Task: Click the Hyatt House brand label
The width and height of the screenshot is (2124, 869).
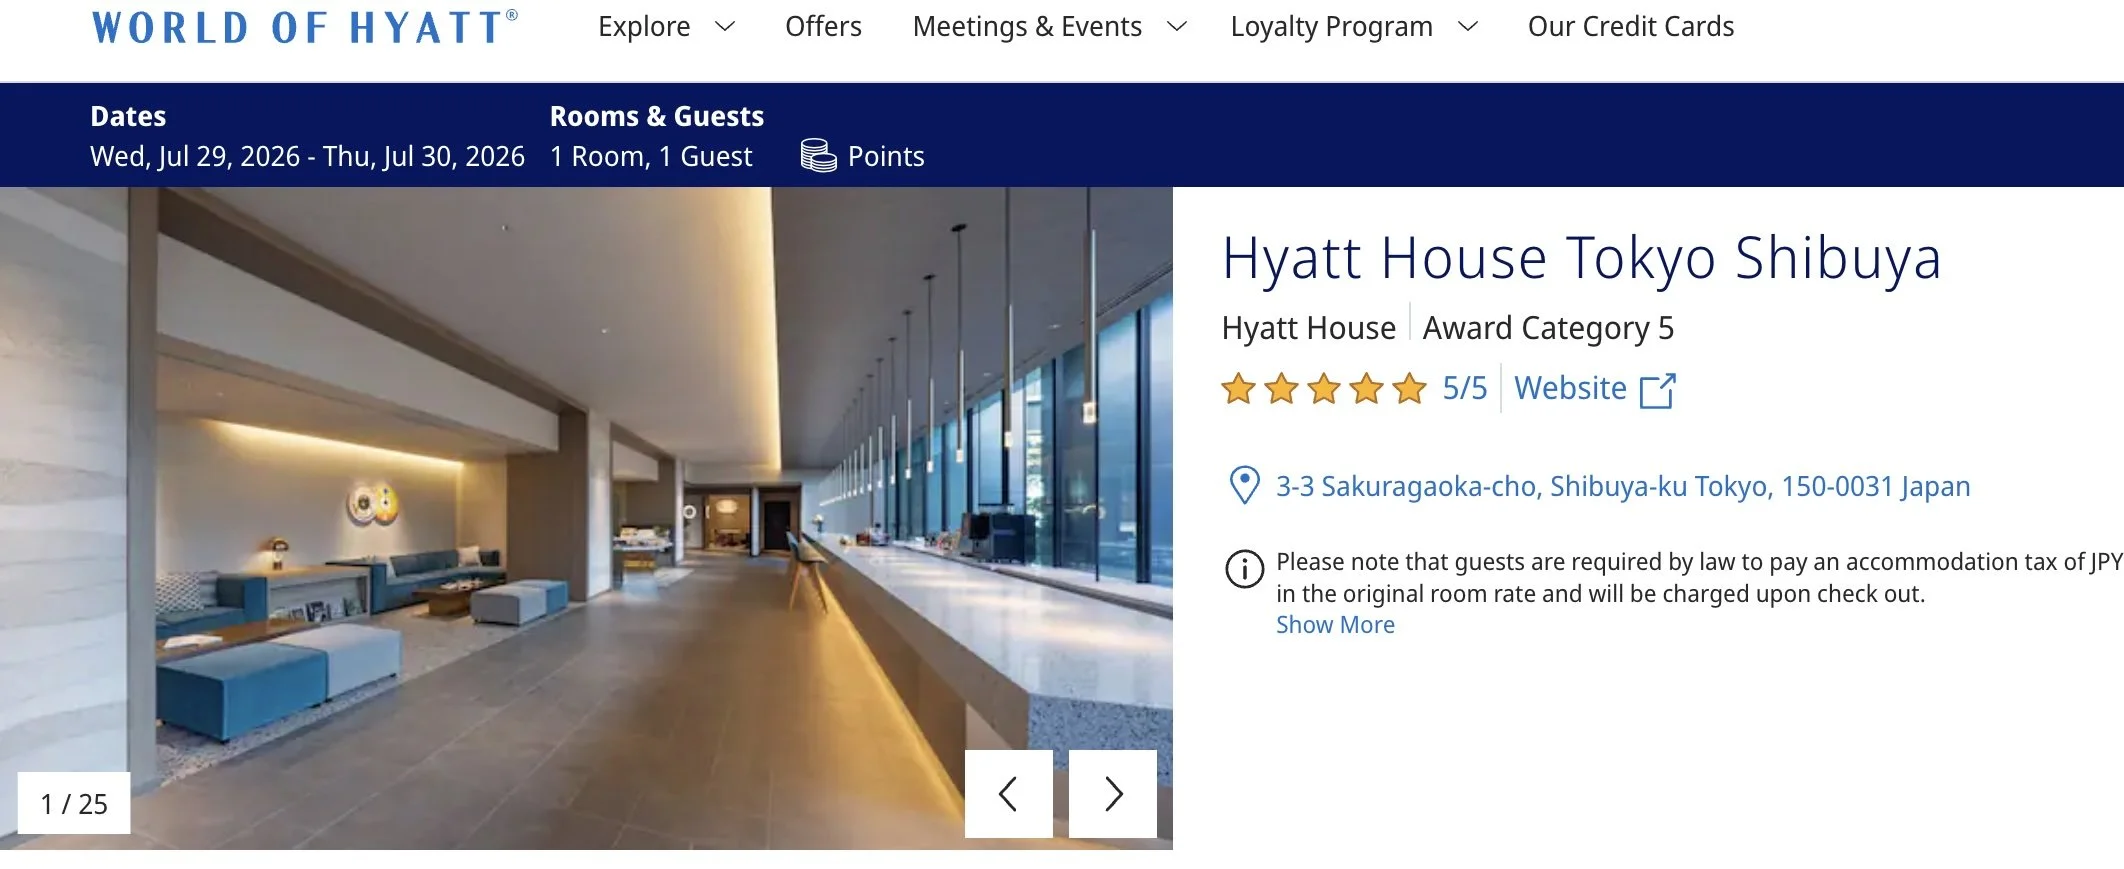Action: click(x=1308, y=328)
